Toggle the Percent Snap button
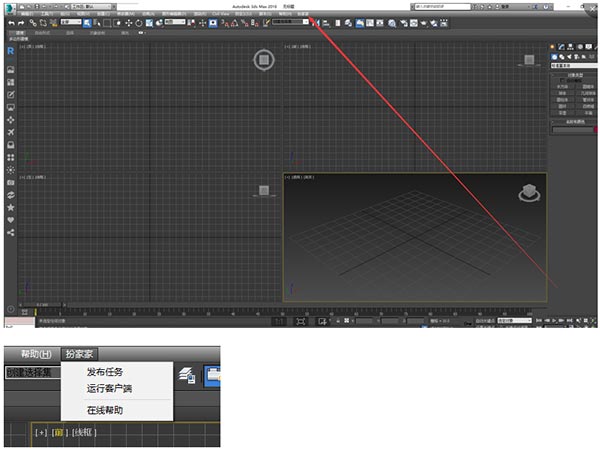Screen dimensions: 600x451 245,23
